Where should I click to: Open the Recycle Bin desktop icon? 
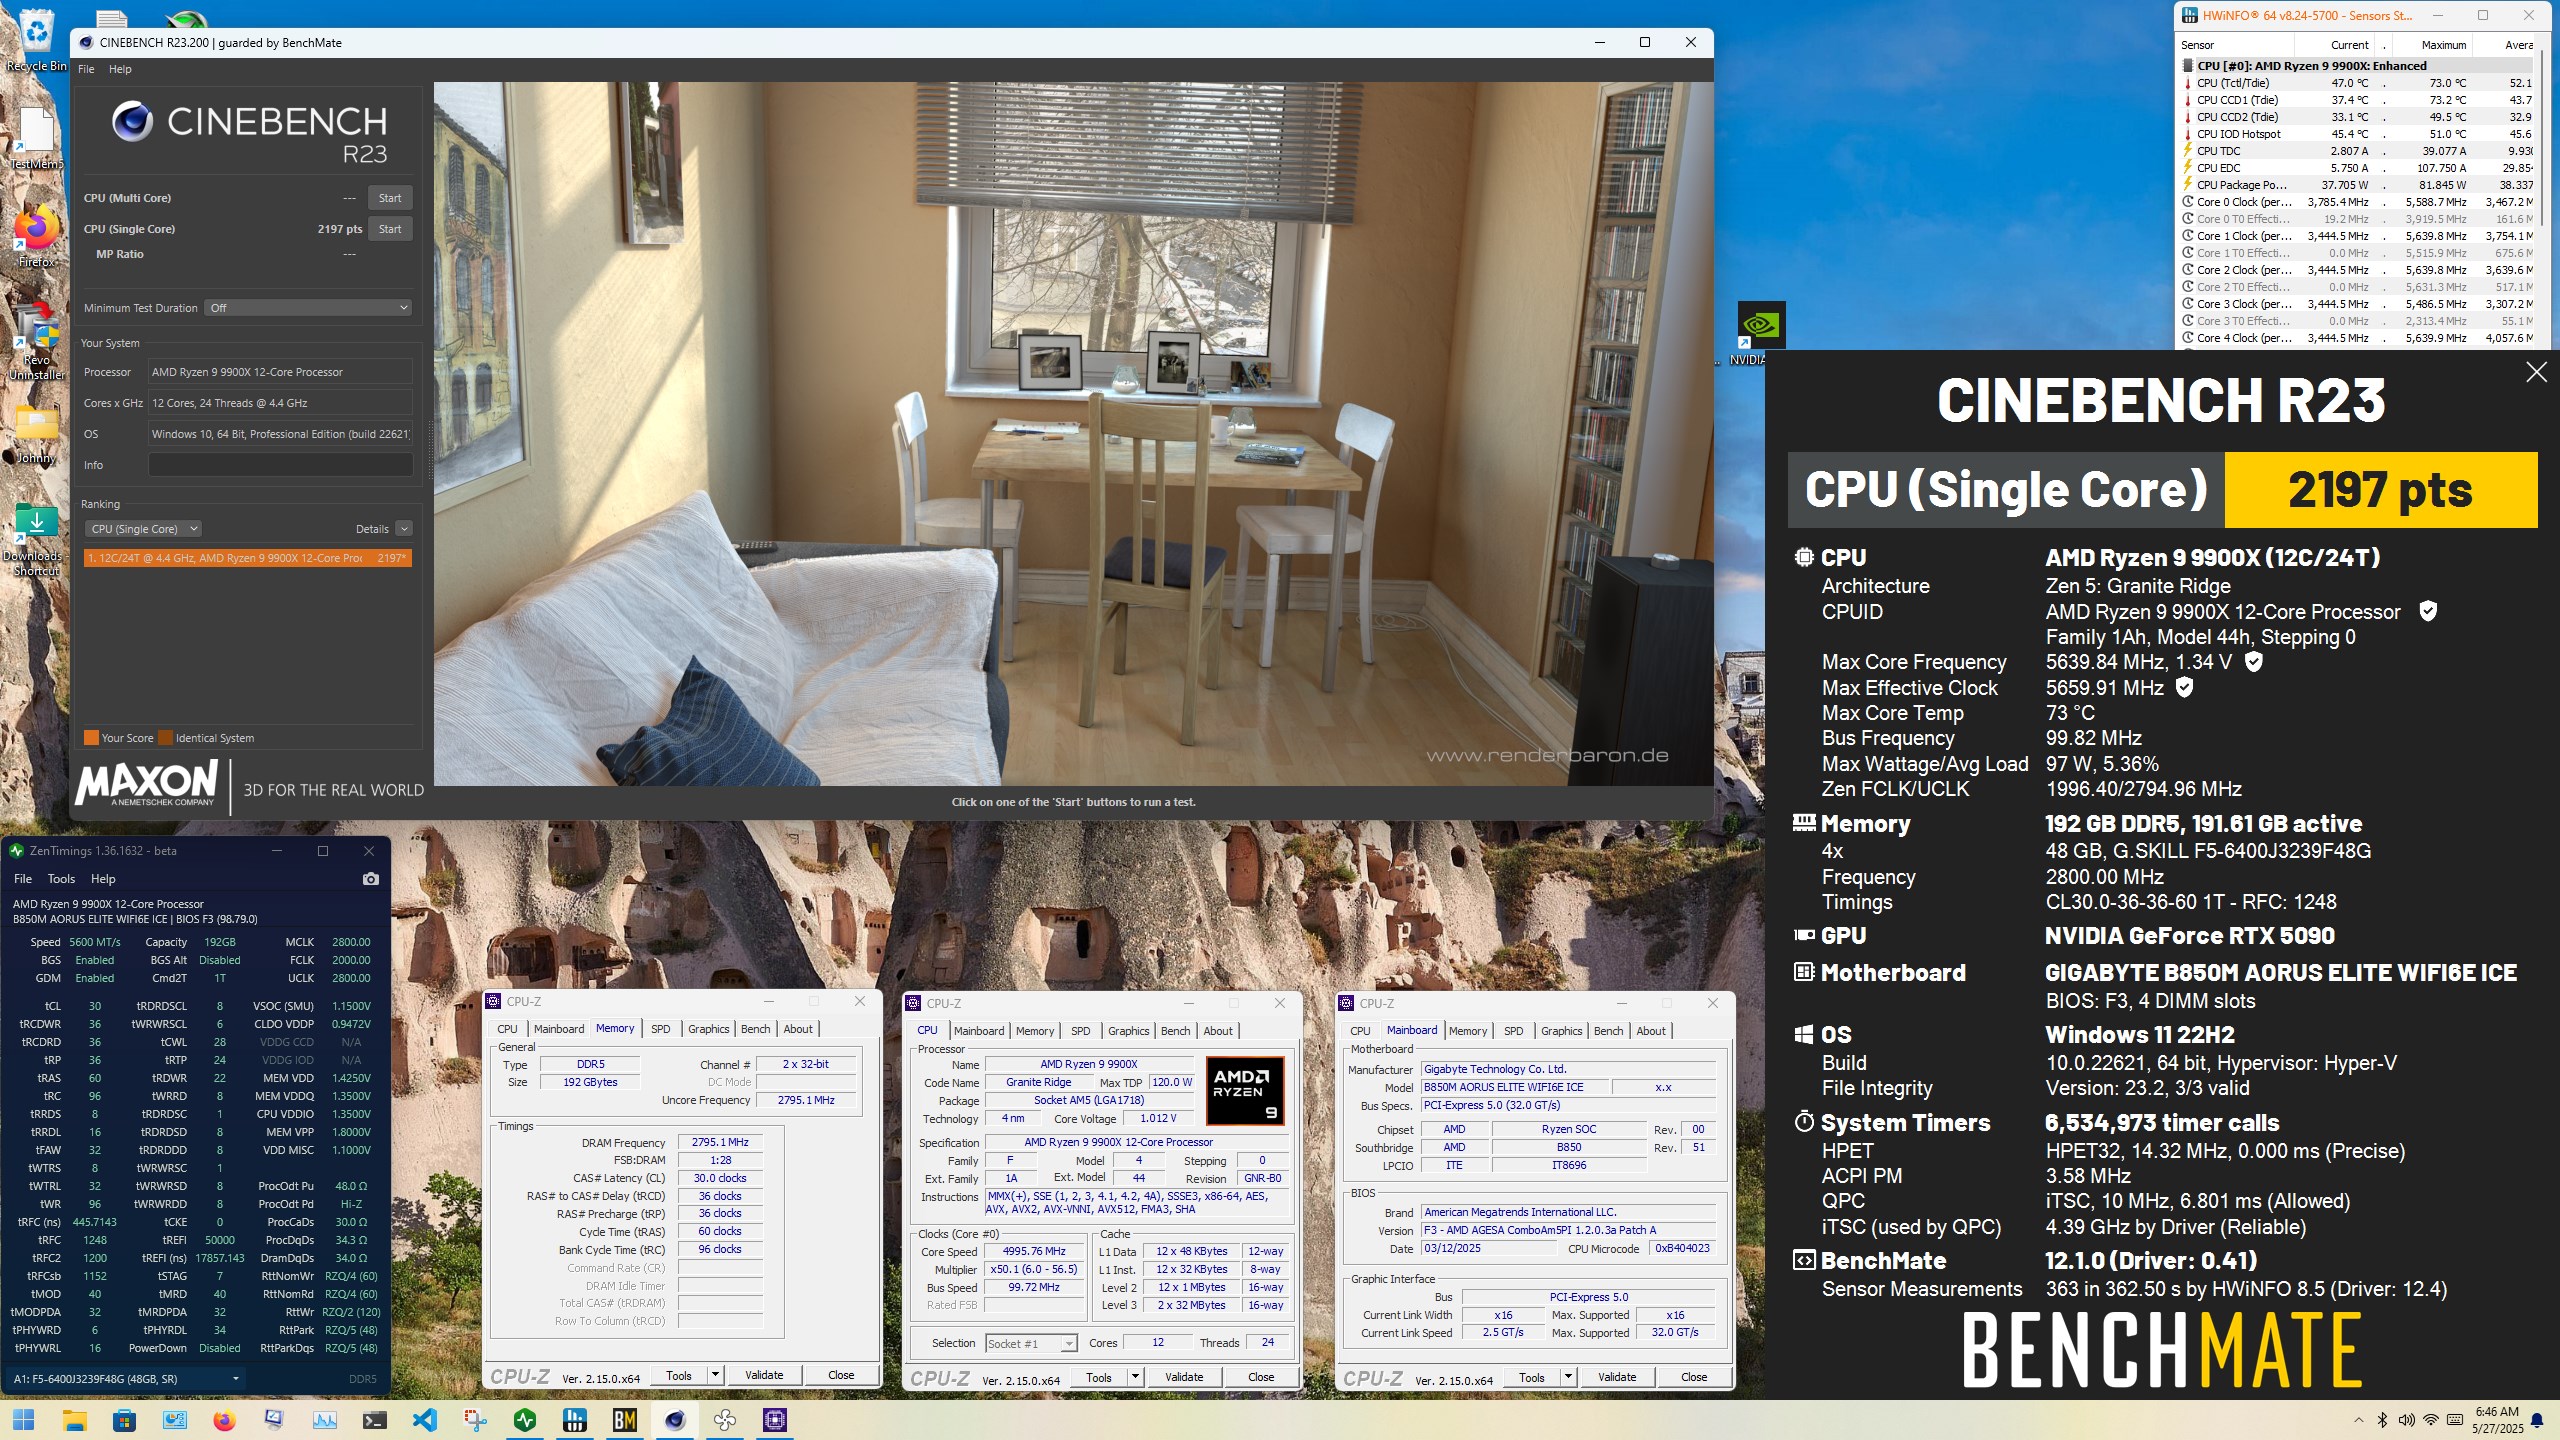click(x=37, y=38)
